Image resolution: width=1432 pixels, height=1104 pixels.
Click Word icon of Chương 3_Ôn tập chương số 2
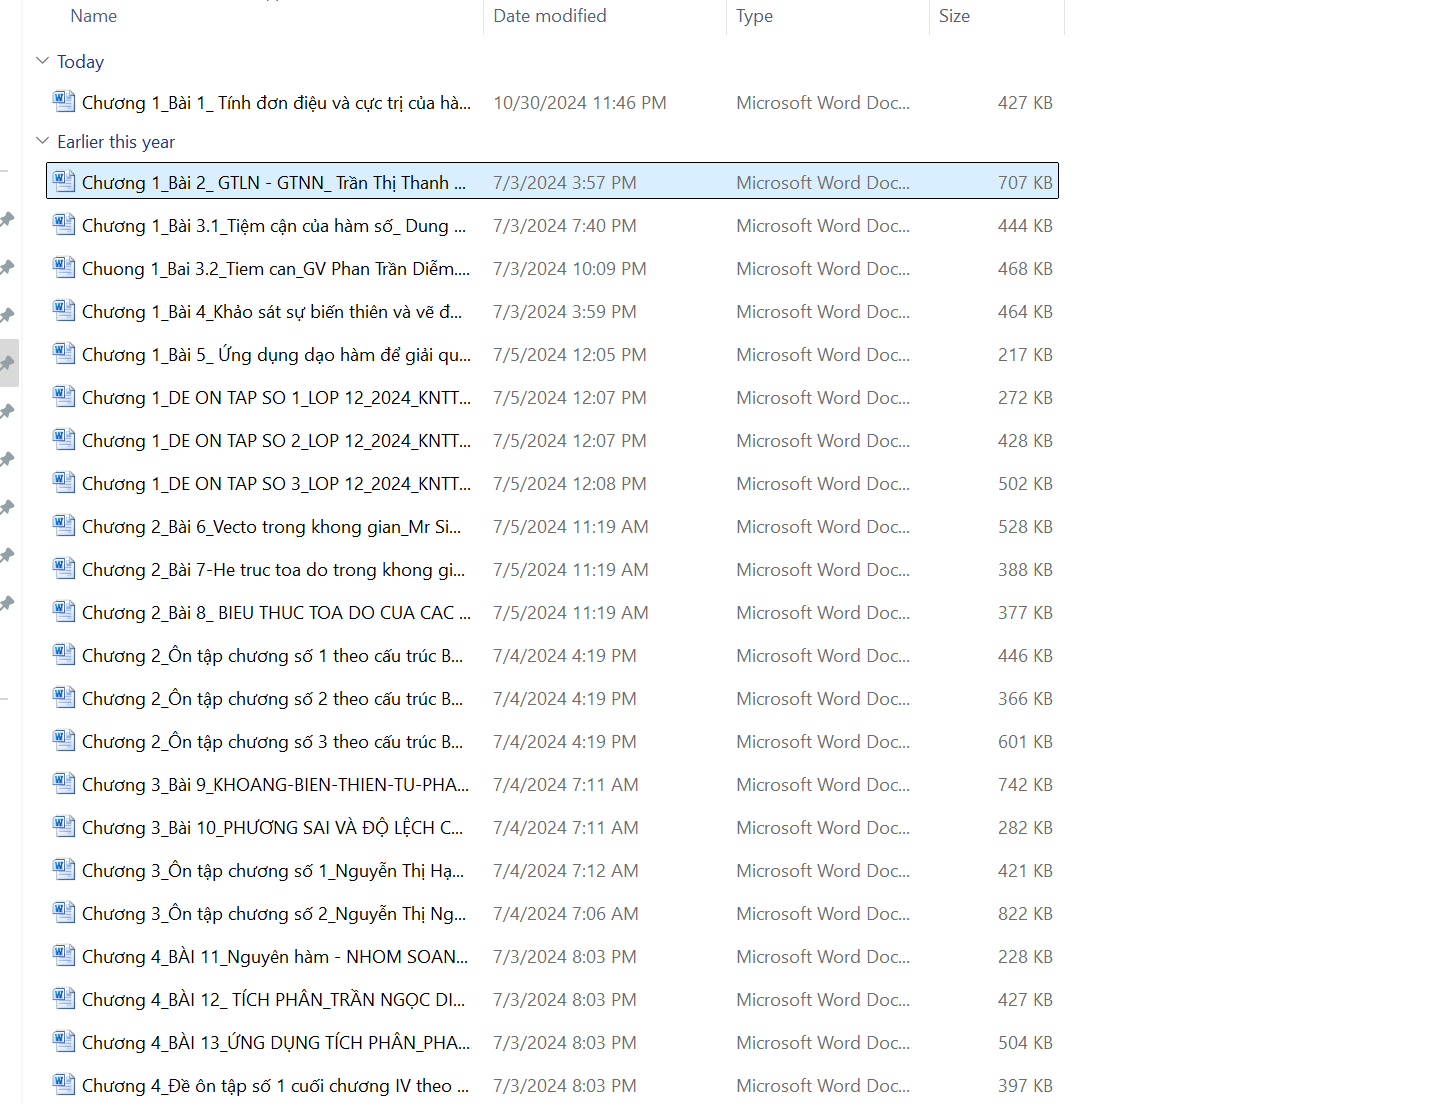click(64, 912)
